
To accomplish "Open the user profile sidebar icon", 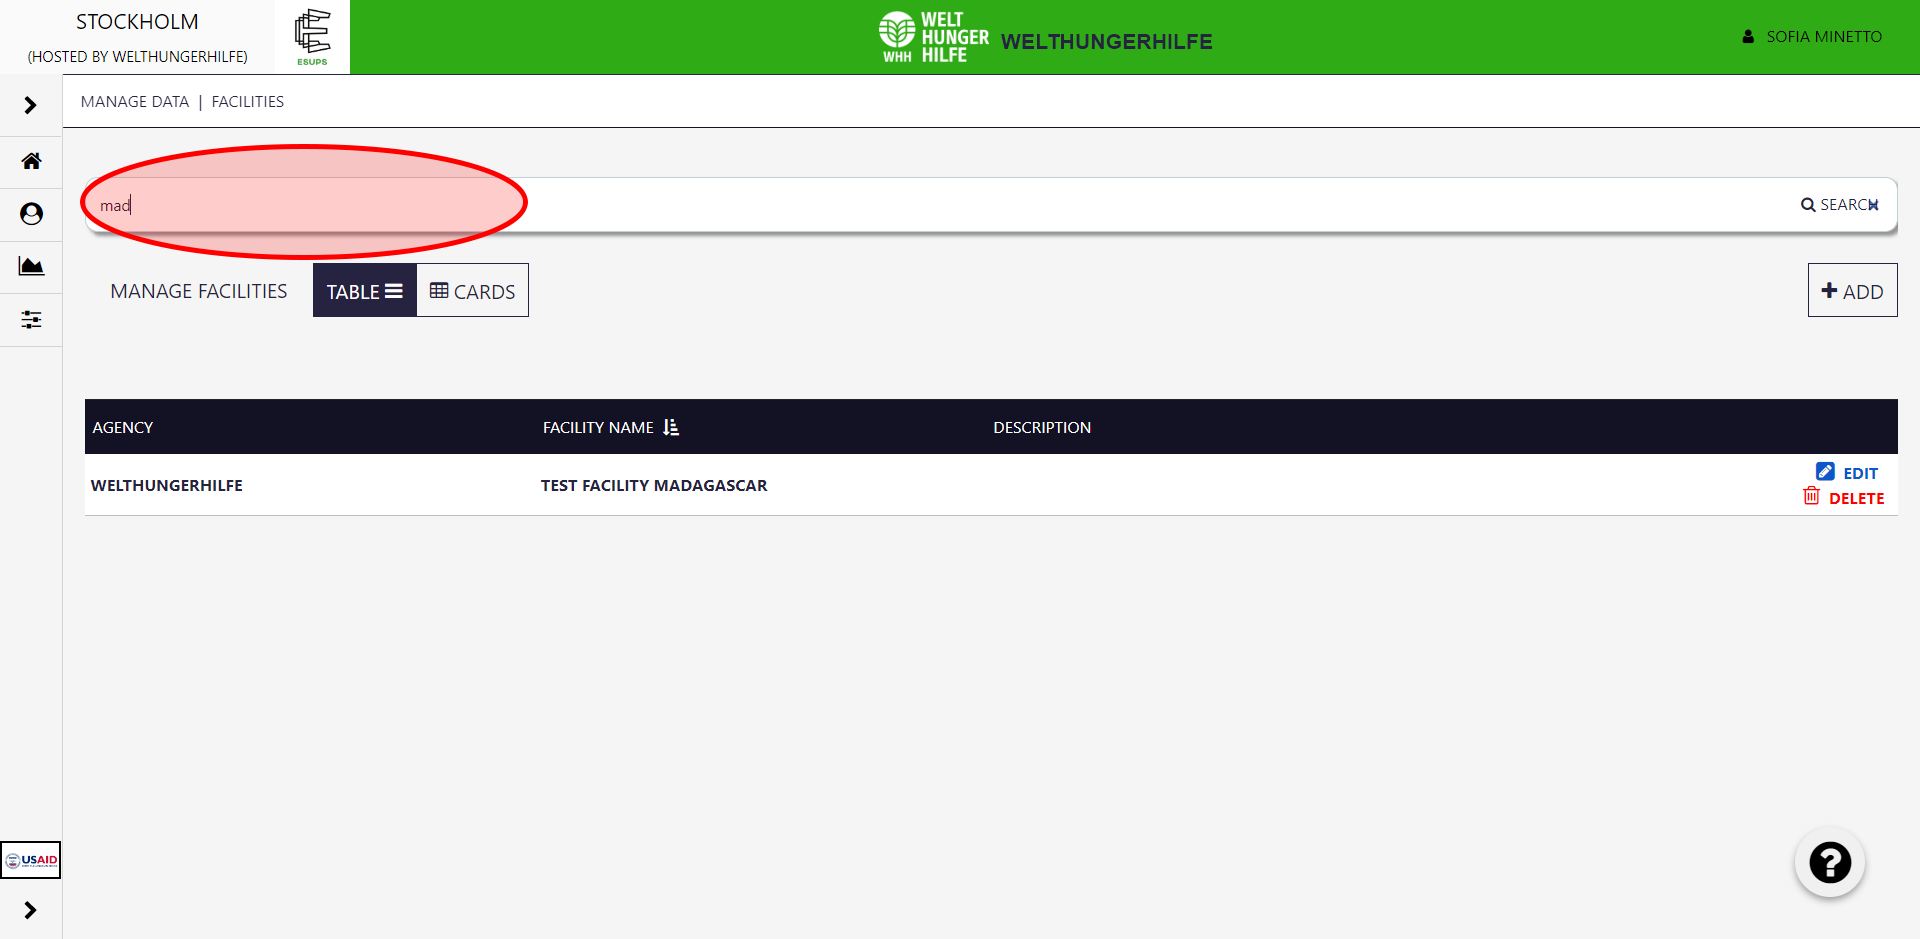I will coord(31,214).
